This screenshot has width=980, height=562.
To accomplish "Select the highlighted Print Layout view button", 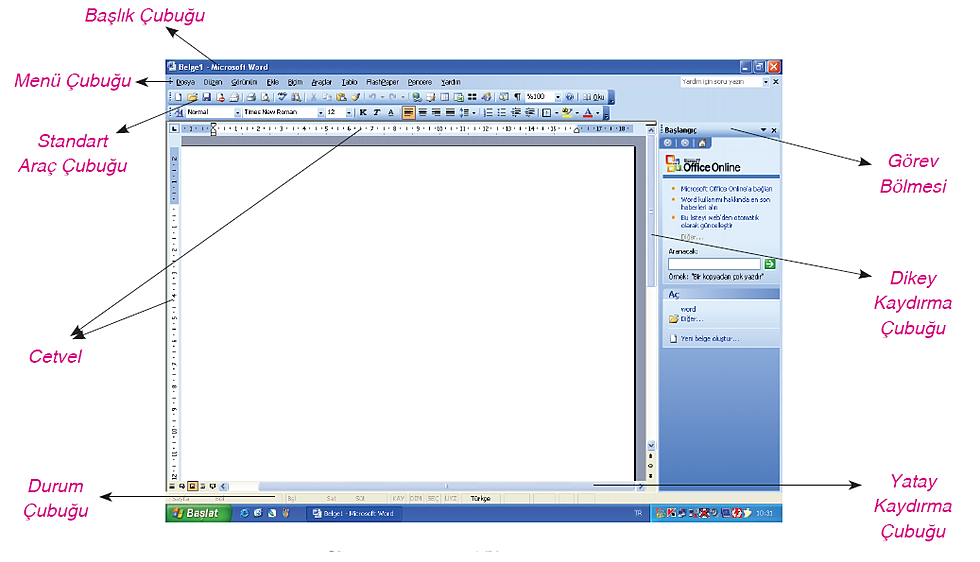I will coord(192,486).
